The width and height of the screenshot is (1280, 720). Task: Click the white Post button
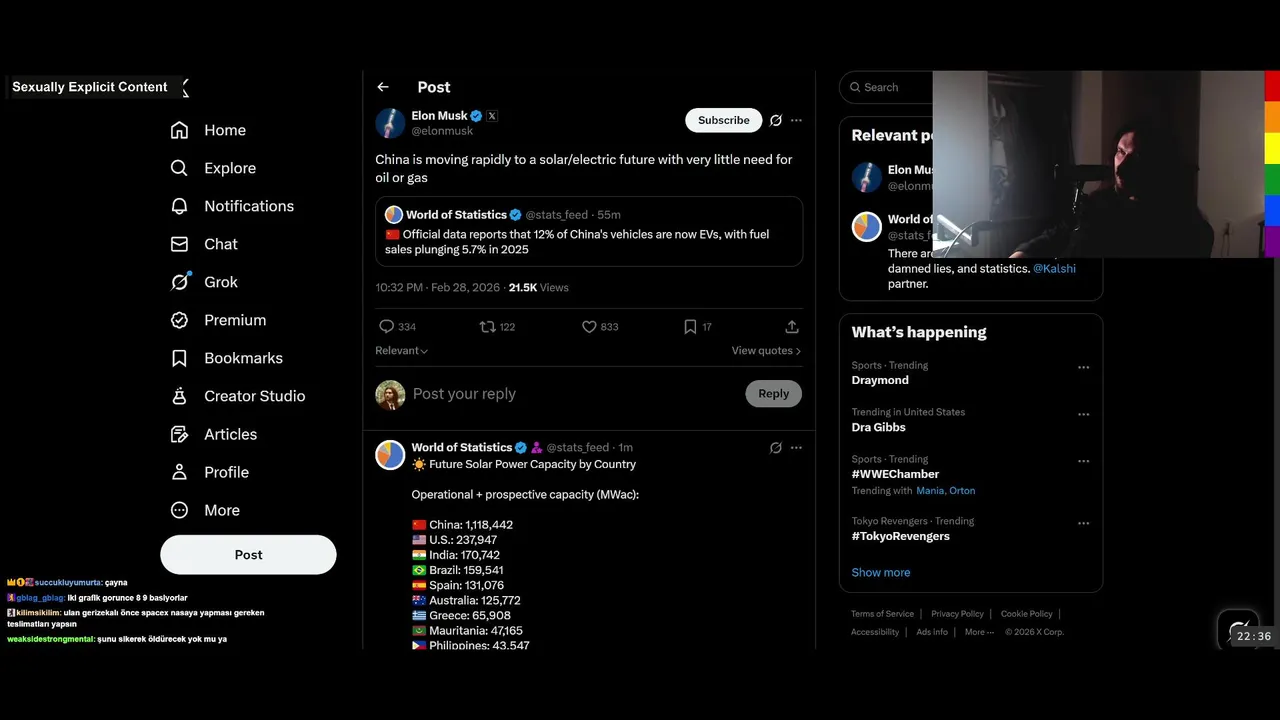point(248,555)
